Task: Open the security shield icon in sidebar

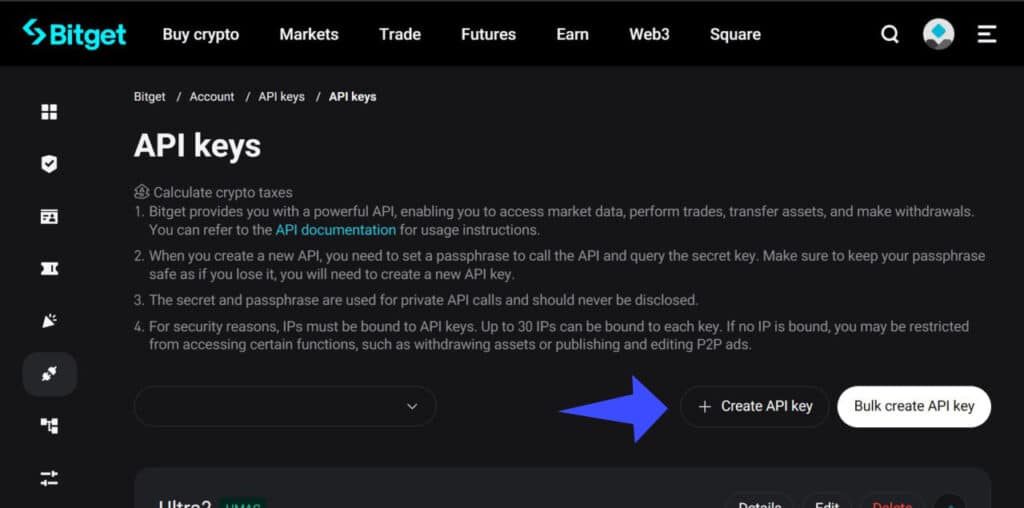Action: pos(49,164)
